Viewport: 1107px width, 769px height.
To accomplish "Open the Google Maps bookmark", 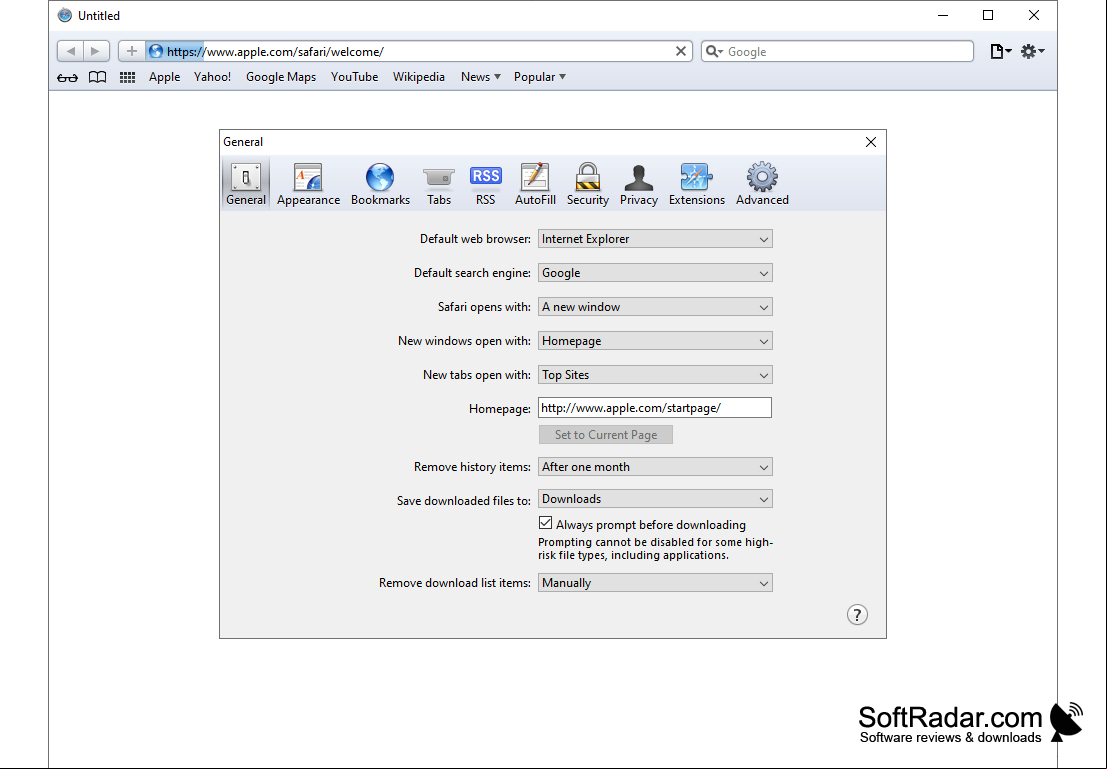I will click(x=281, y=77).
